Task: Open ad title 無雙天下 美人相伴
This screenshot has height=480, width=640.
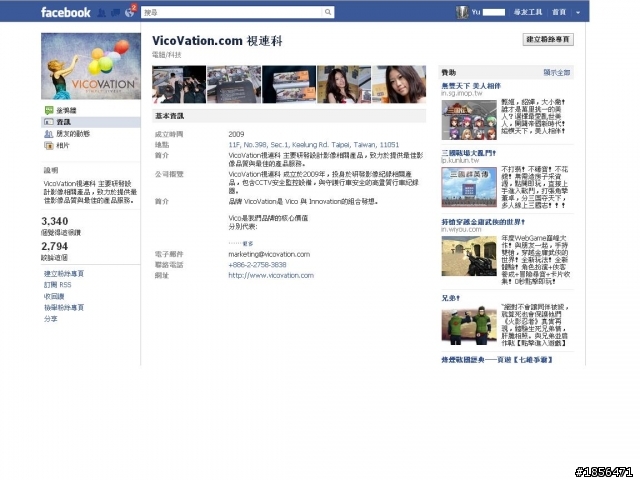Action: coord(471,86)
